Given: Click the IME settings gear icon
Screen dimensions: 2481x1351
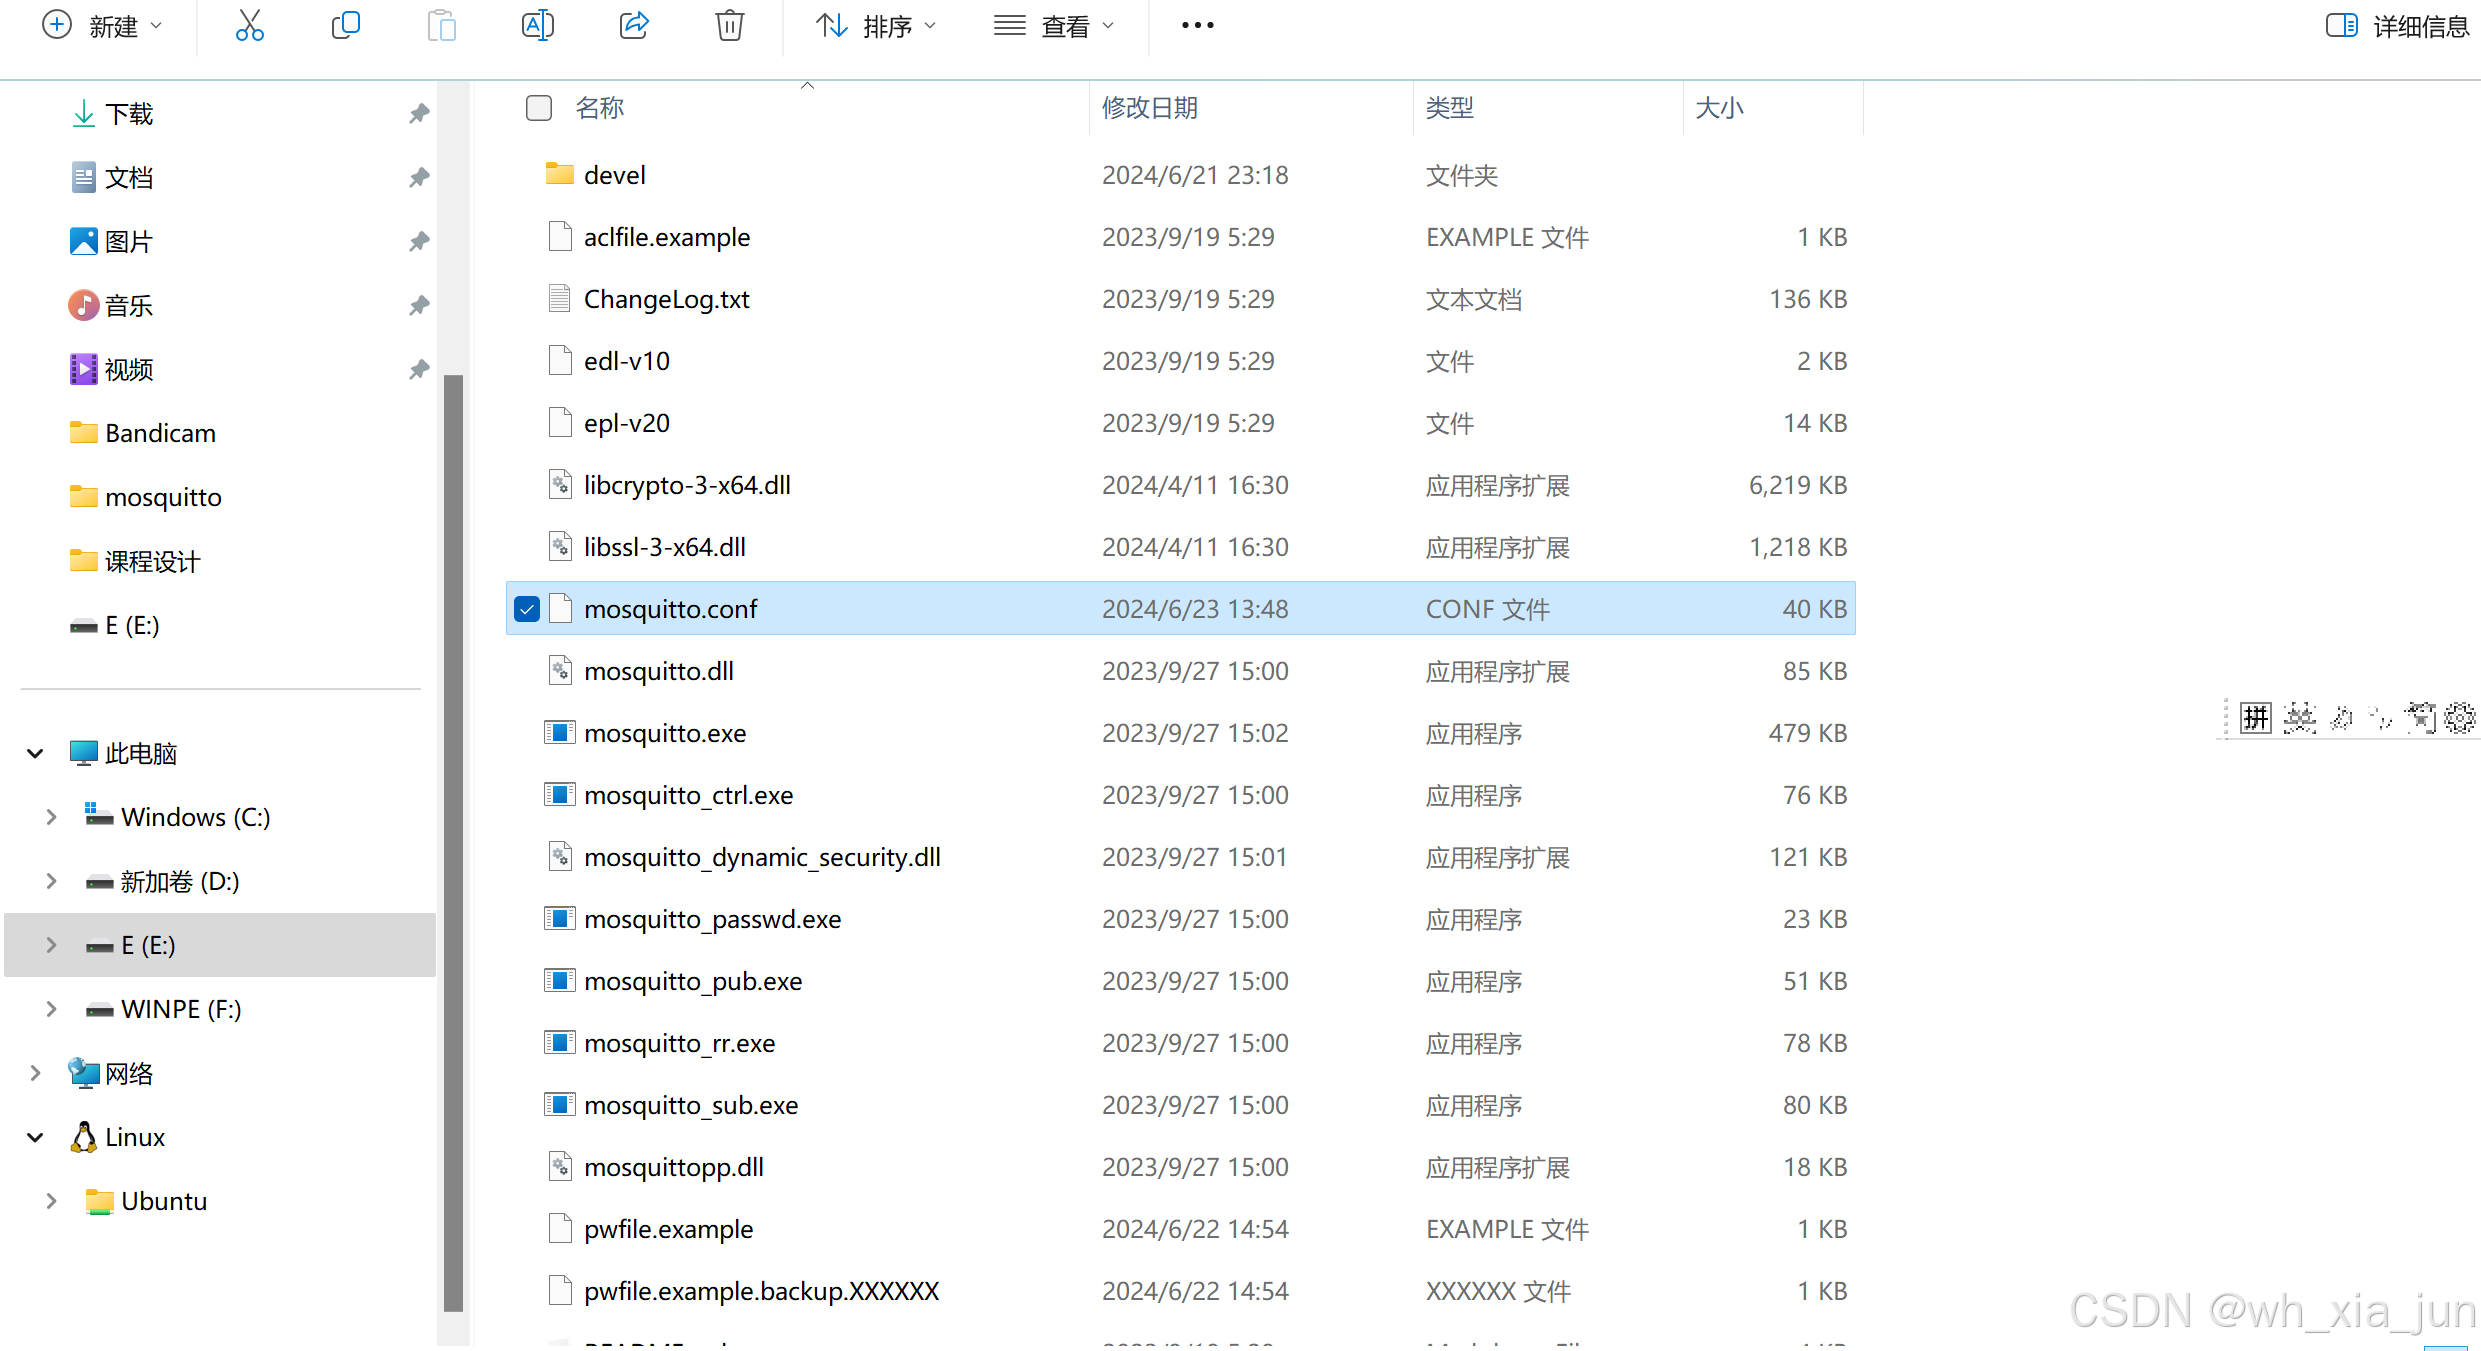Looking at the screenshot, I should click(2459, 717).
